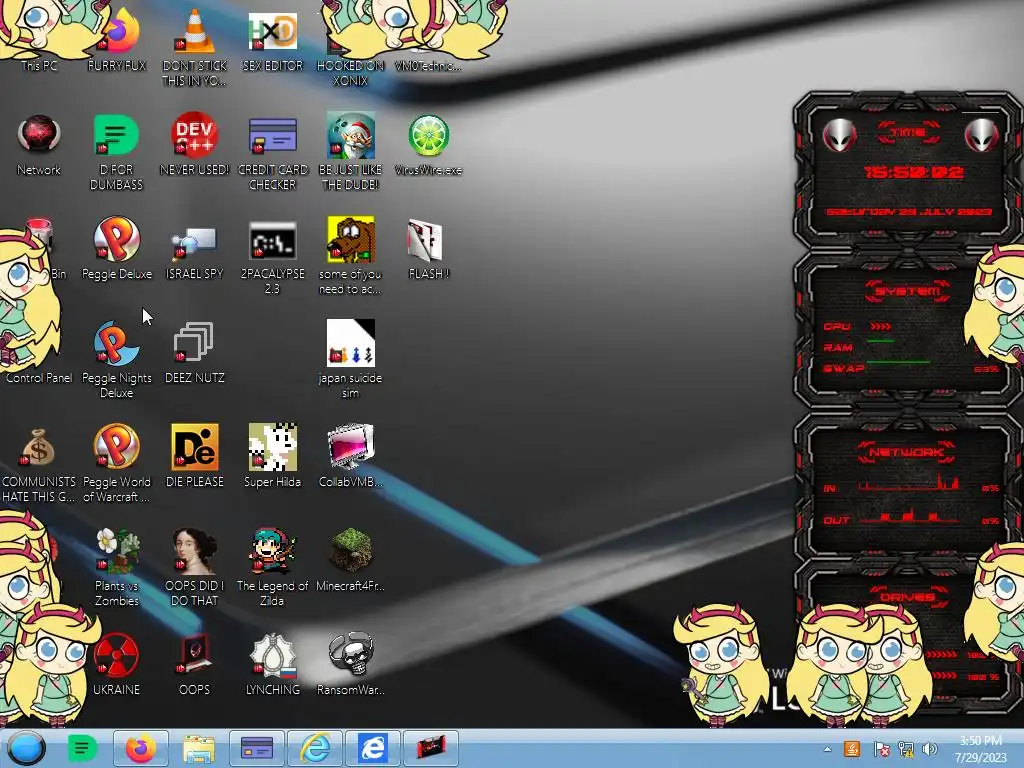Open the Control Panel desktop icon
Viewport: 1024px width, 768px height.
tap(39, 377)
